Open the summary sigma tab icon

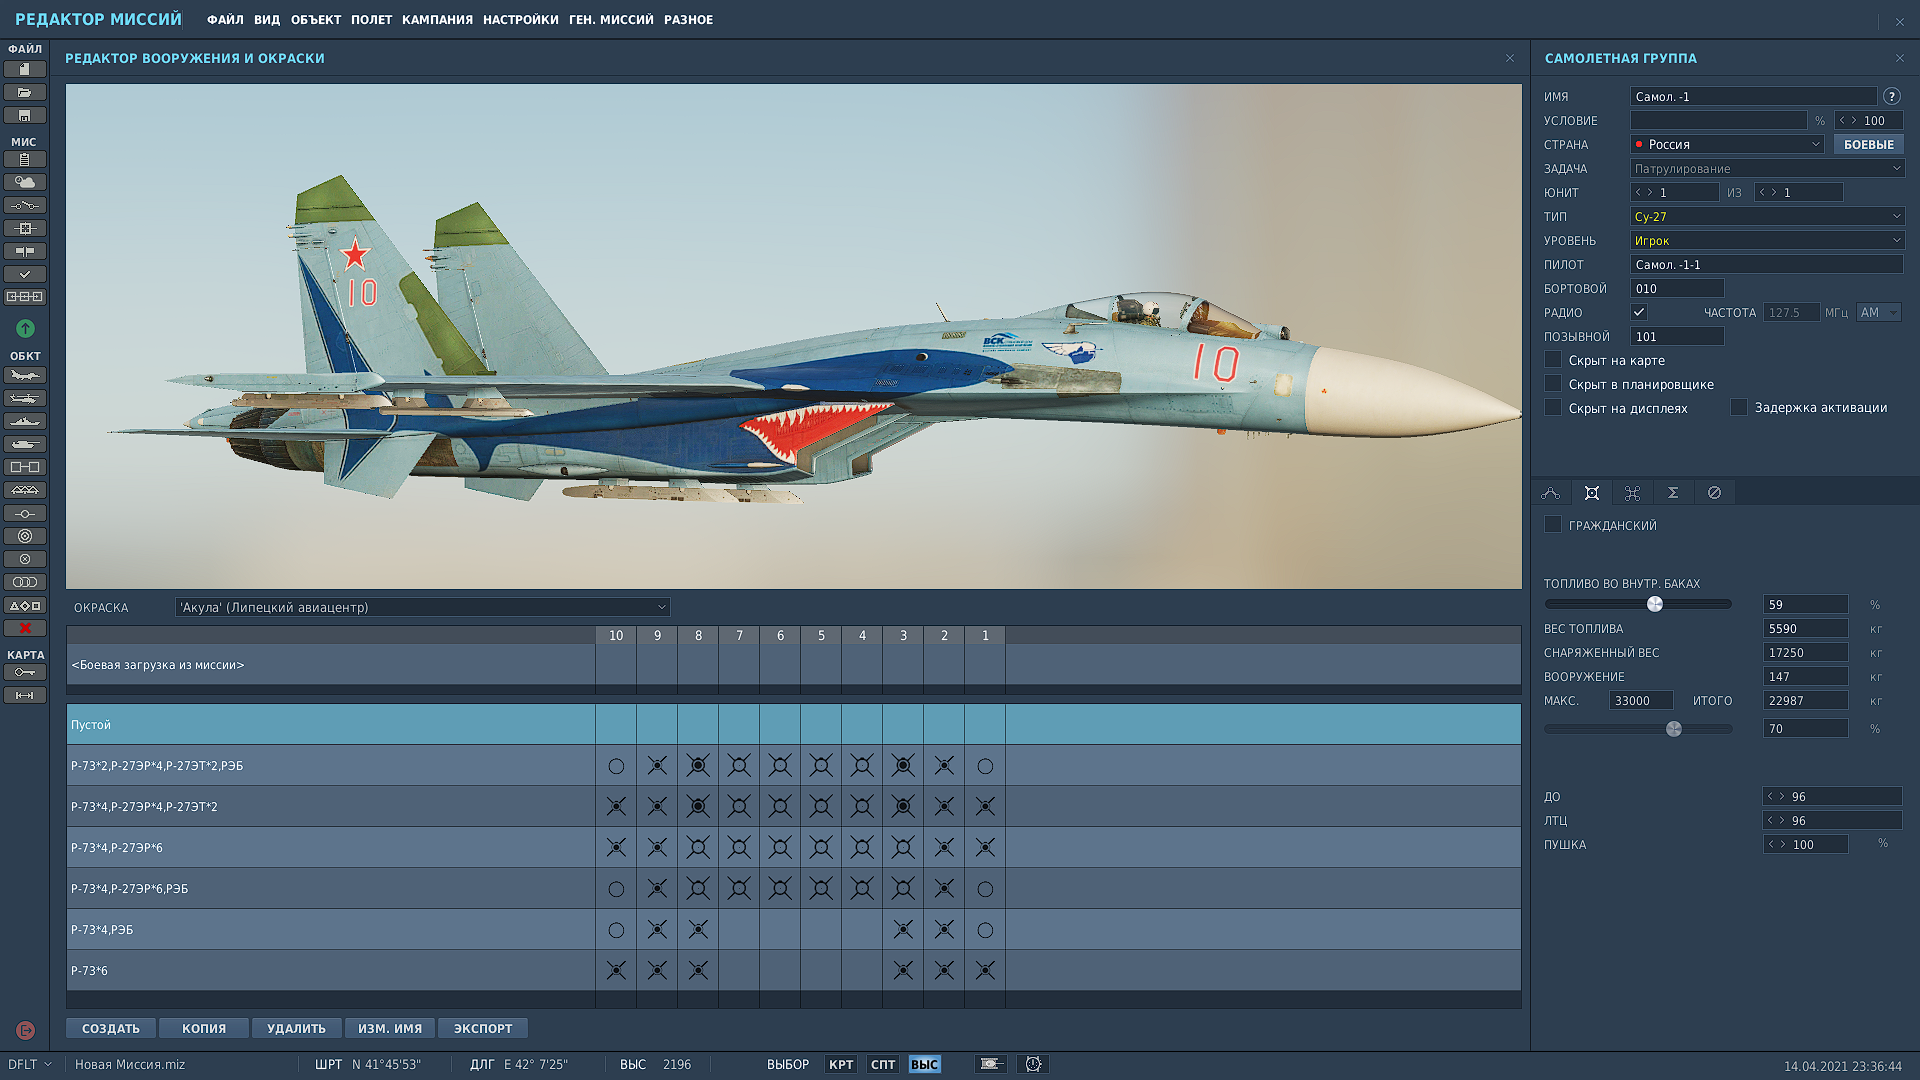[x=1673, y=493]
